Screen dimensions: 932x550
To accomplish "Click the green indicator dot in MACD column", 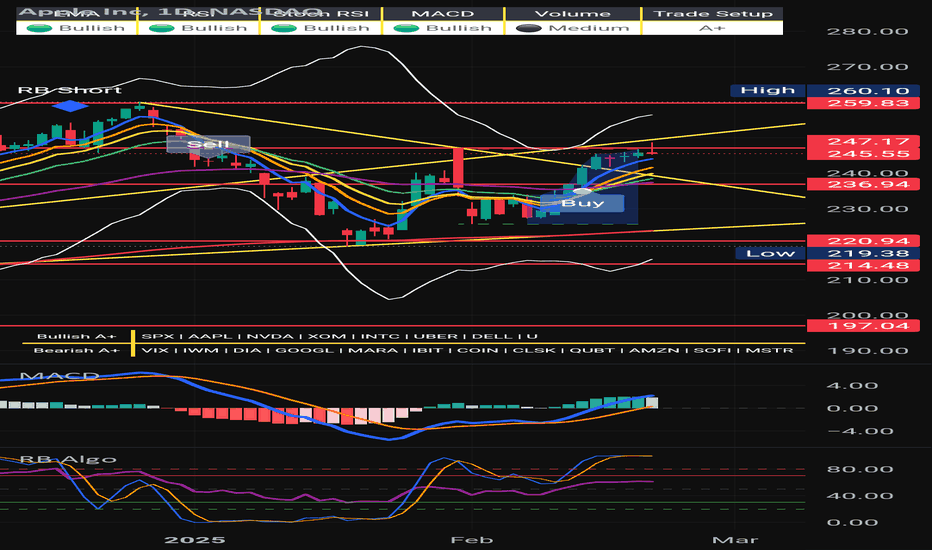I will (407, 28).
